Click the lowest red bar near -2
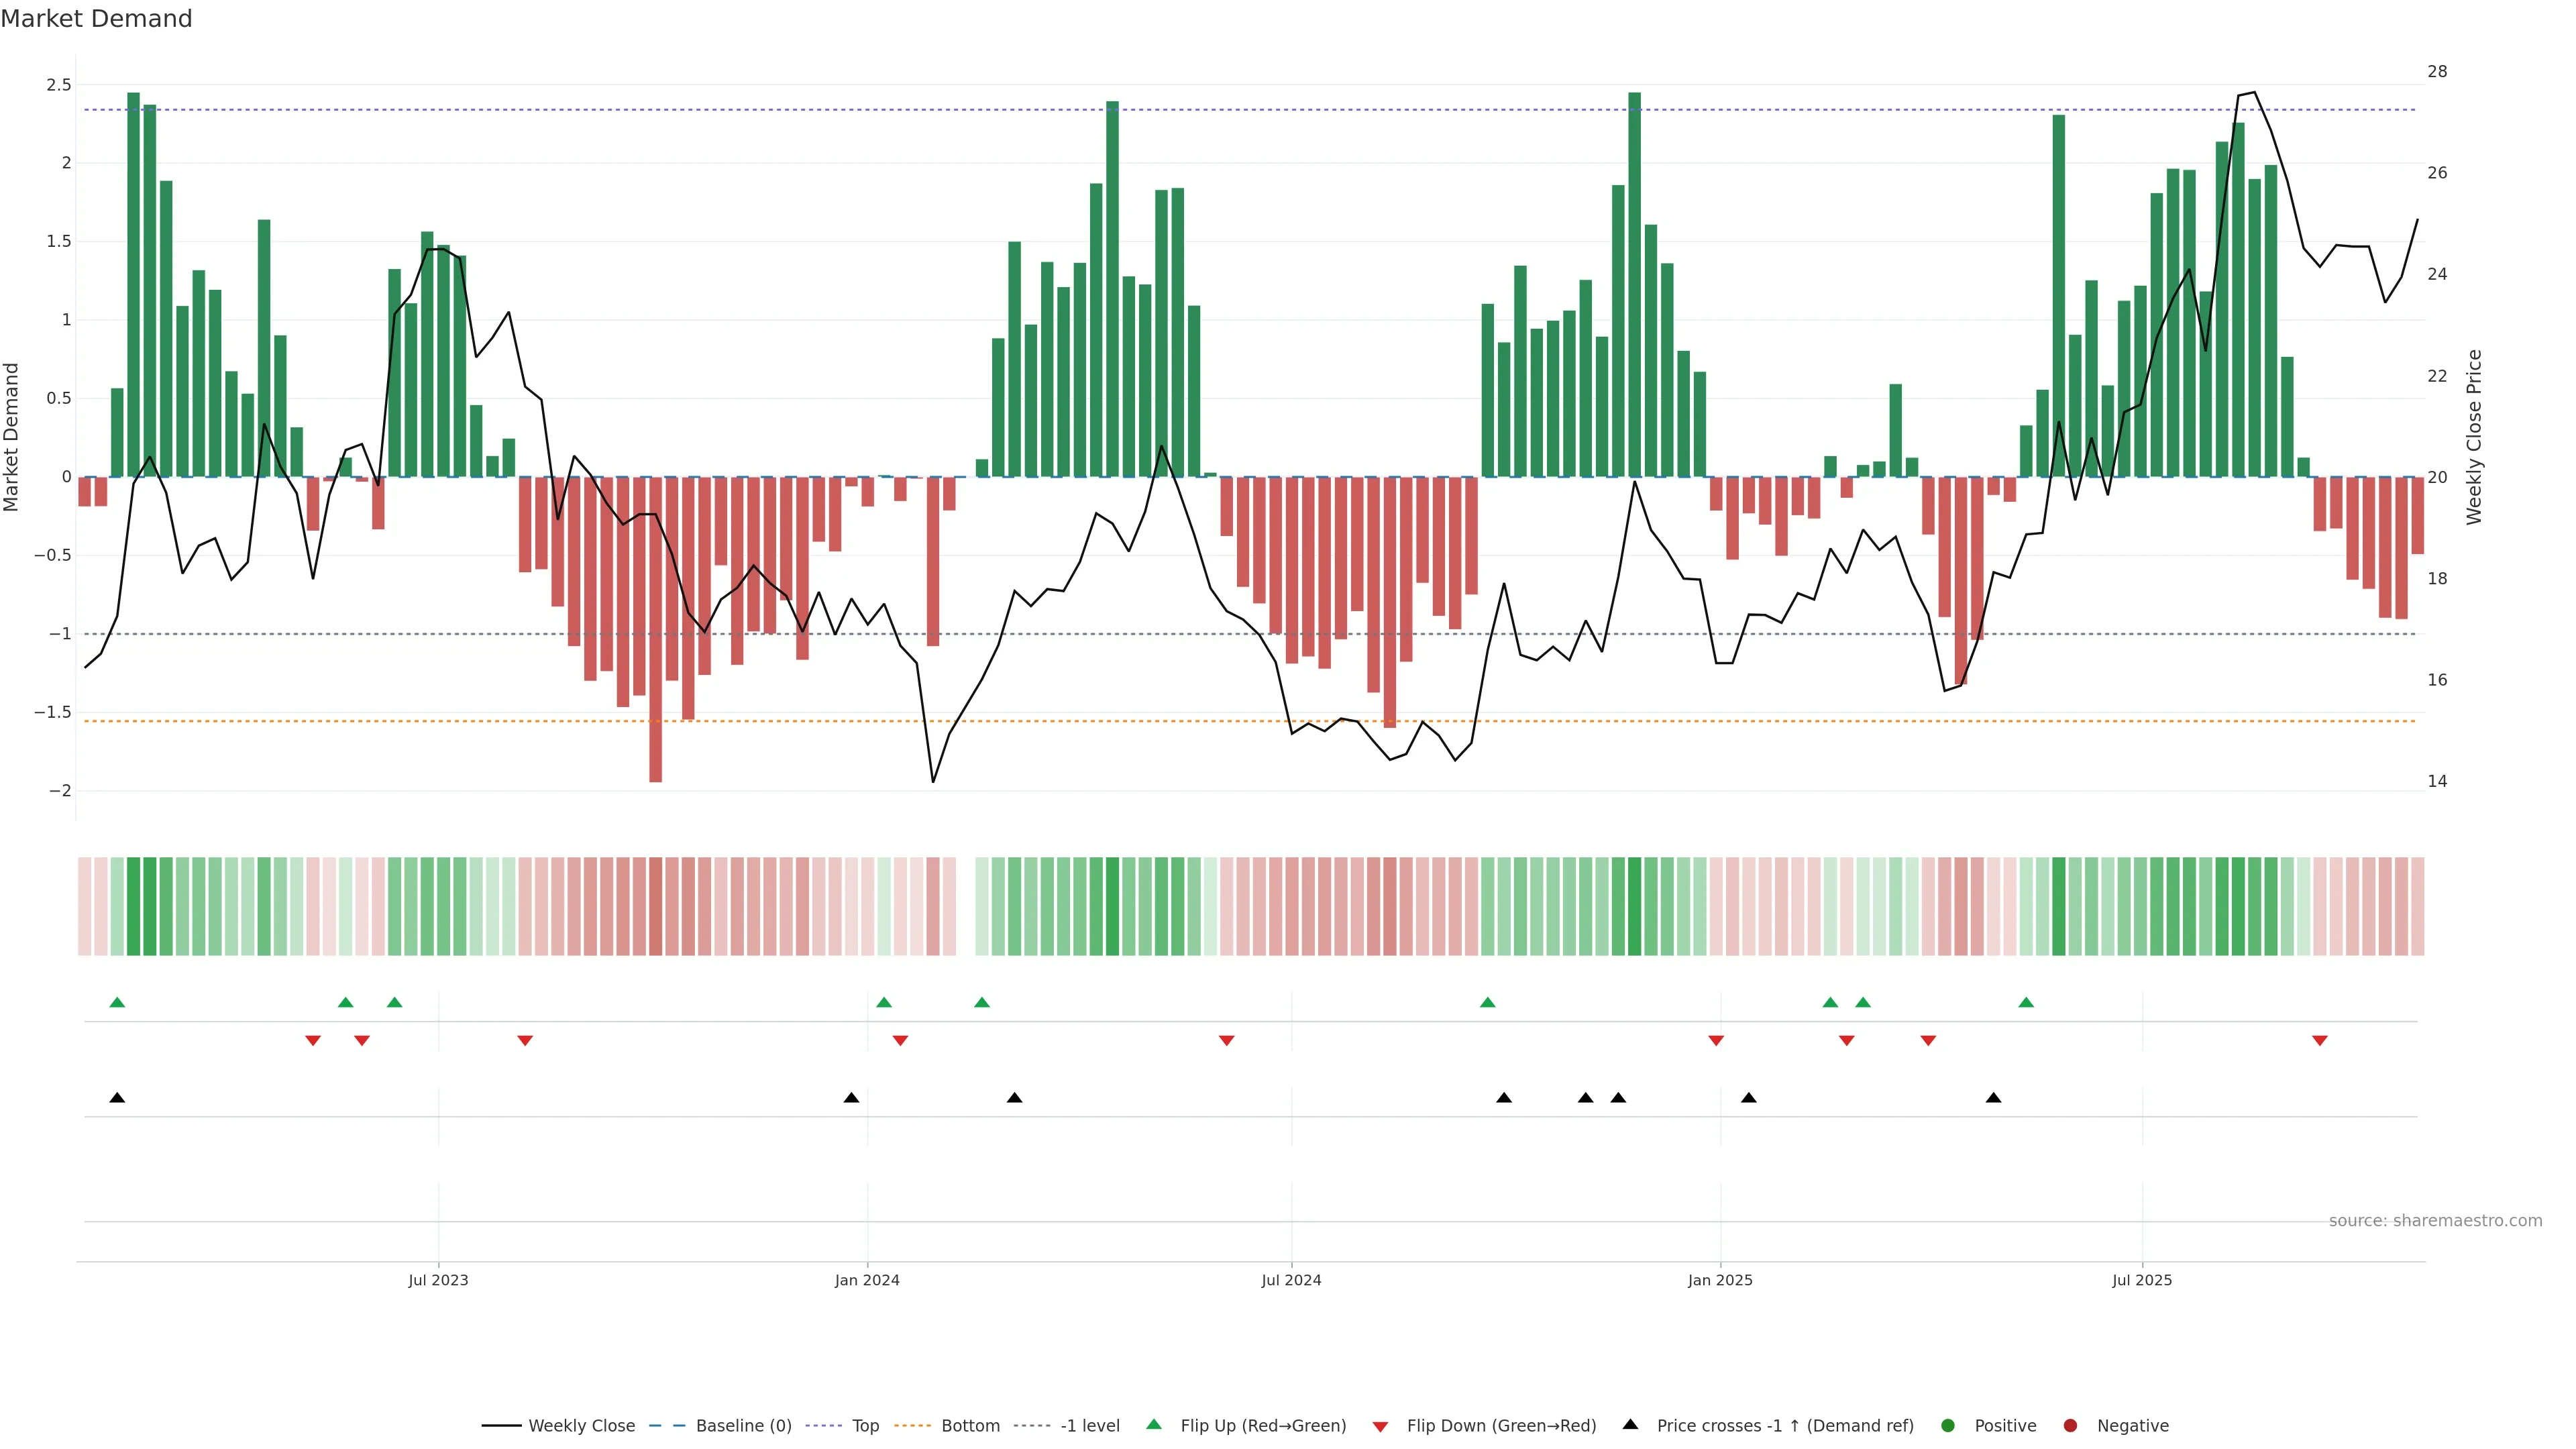 (655, 700)
